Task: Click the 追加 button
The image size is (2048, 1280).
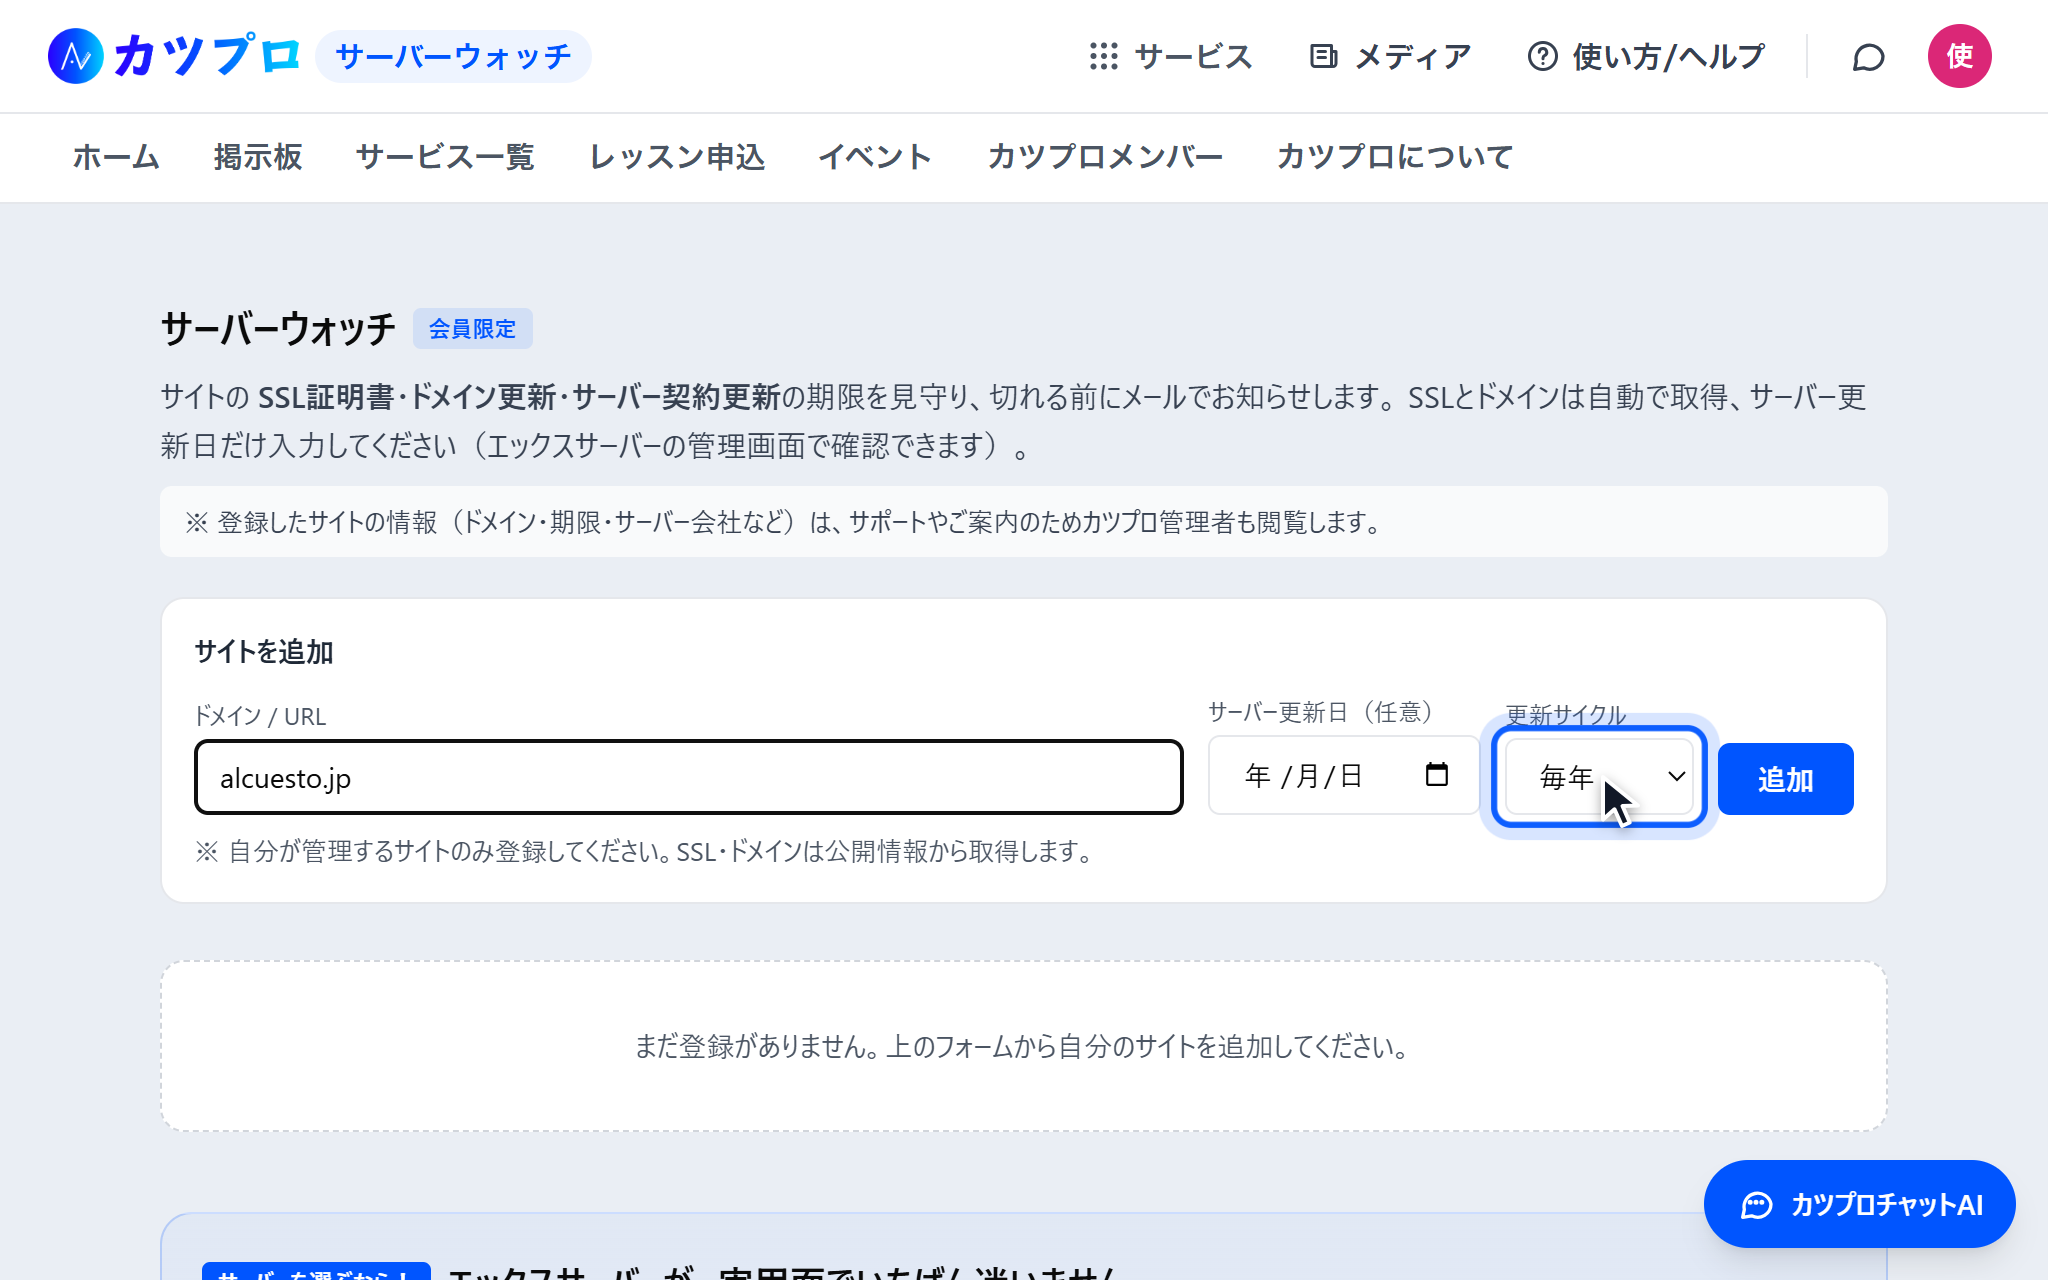Action: 1785,779
